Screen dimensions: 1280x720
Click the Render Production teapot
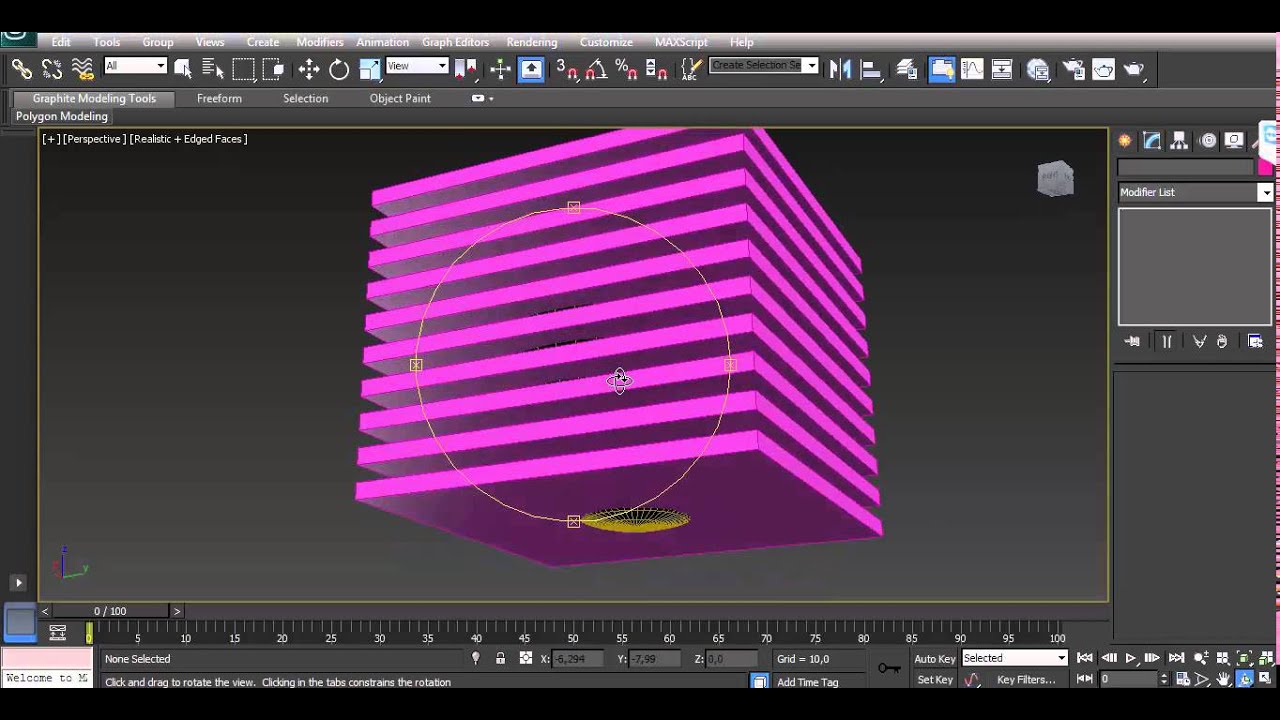1134,69
